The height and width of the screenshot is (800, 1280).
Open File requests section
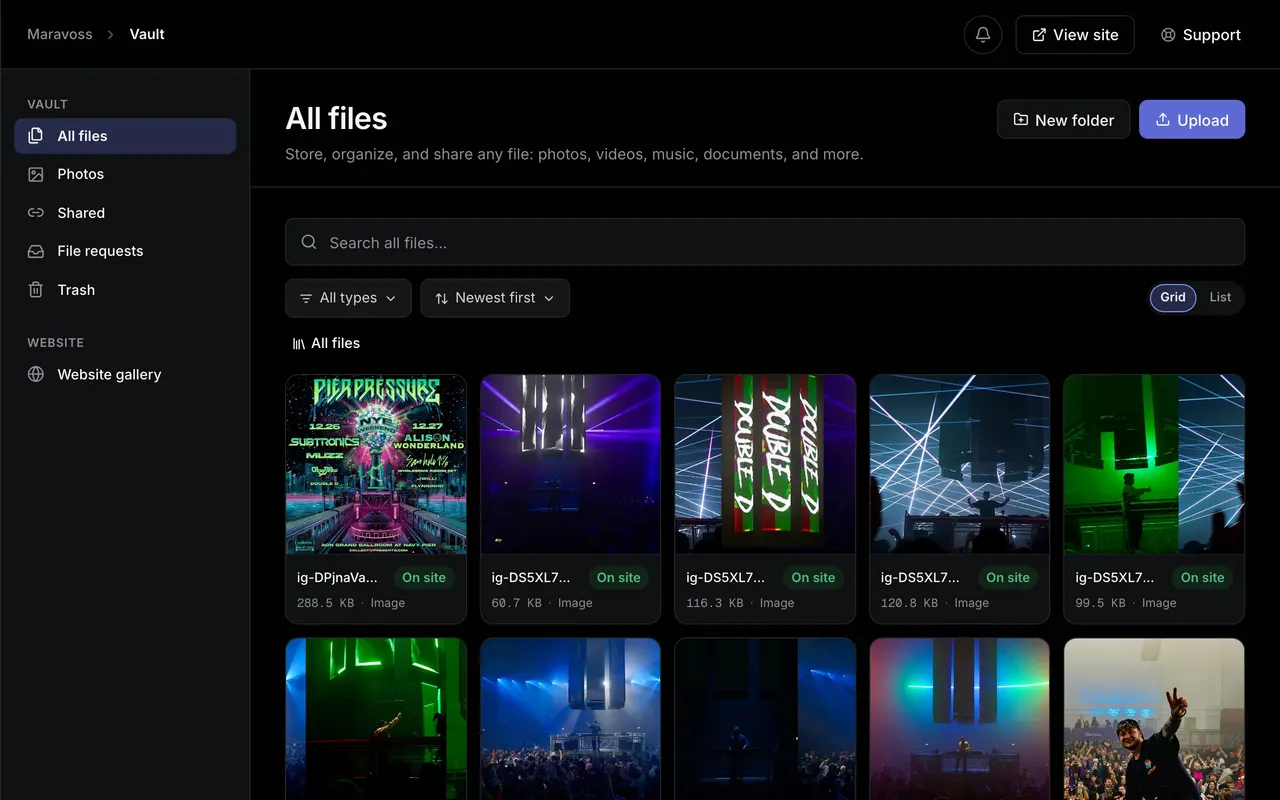click(x=125, y=251)
